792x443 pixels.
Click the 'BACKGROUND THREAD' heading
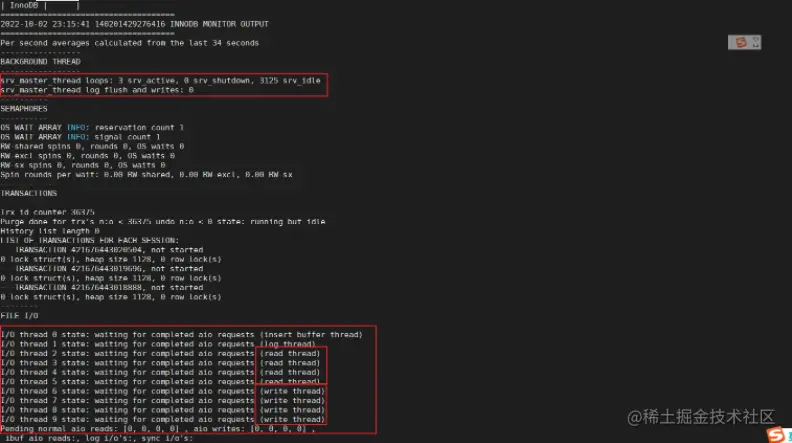tap(40, 62)
